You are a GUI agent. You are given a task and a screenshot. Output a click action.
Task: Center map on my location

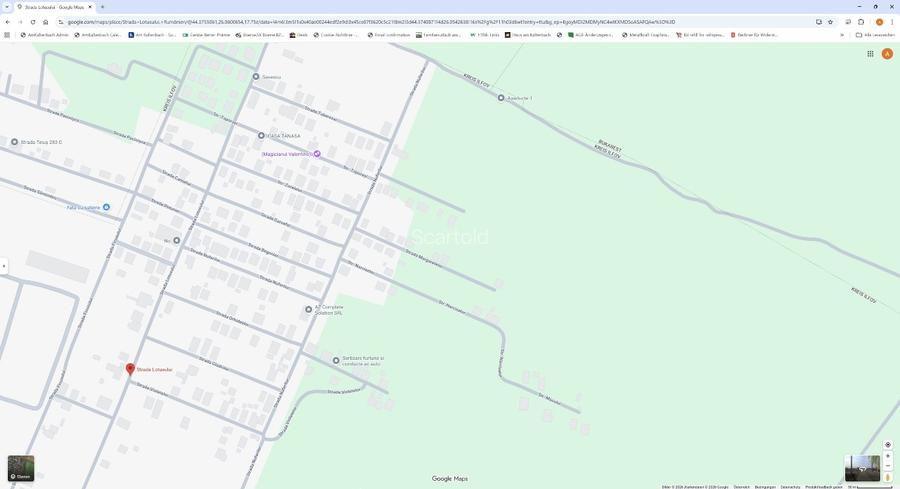[x=887, y=444]
